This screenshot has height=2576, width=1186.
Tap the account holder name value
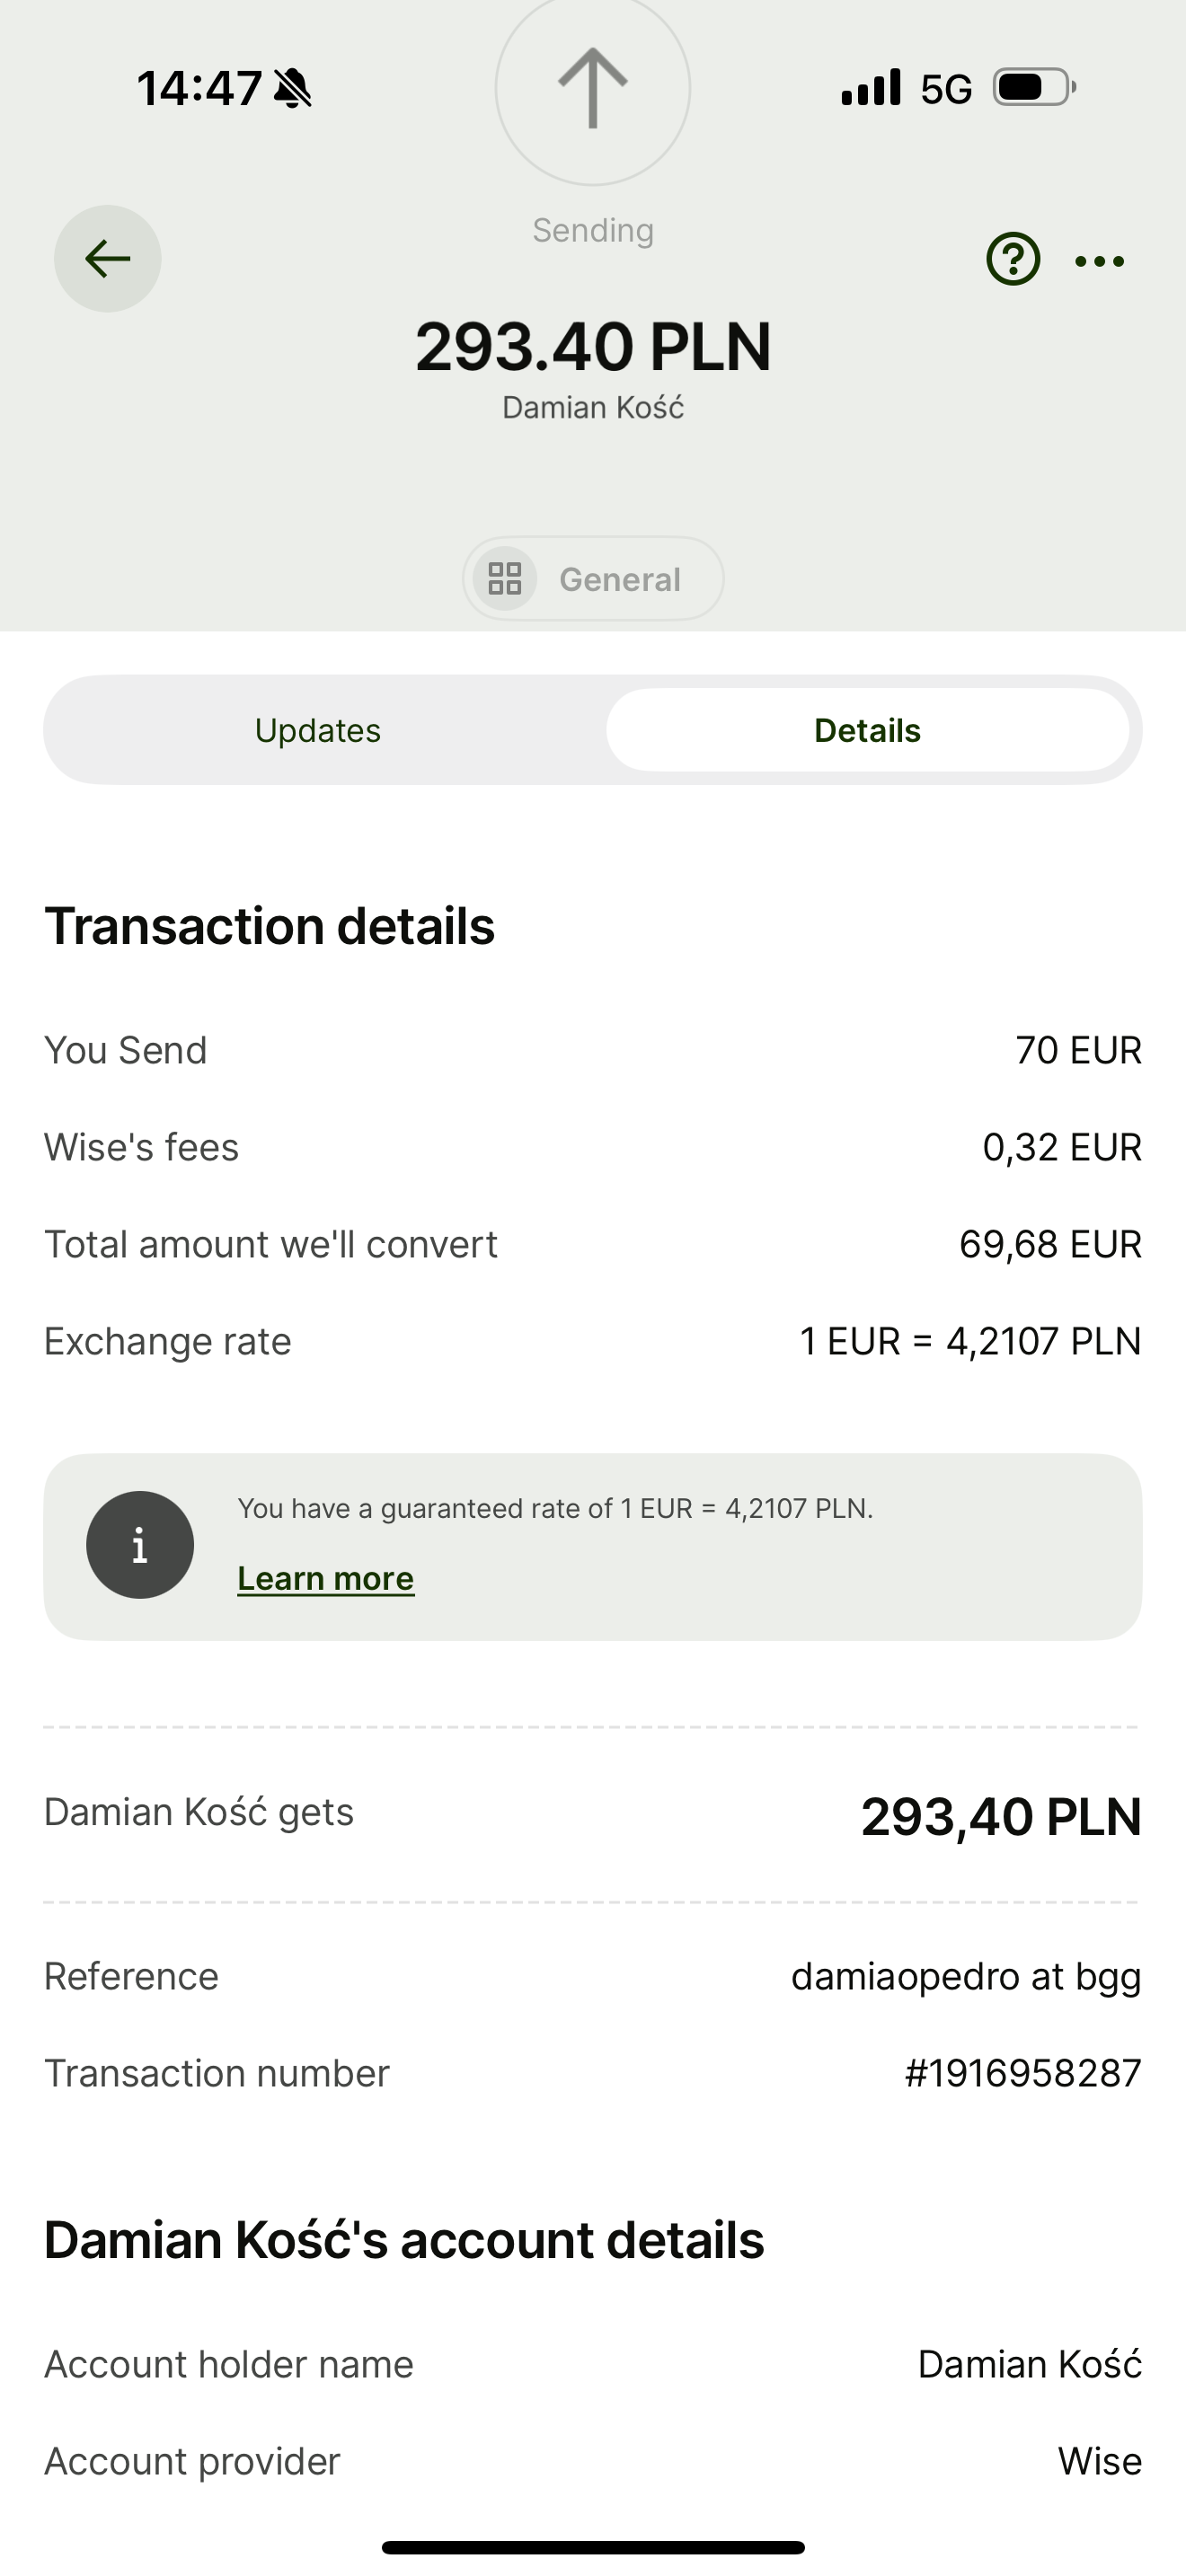pos(1029,2364)
